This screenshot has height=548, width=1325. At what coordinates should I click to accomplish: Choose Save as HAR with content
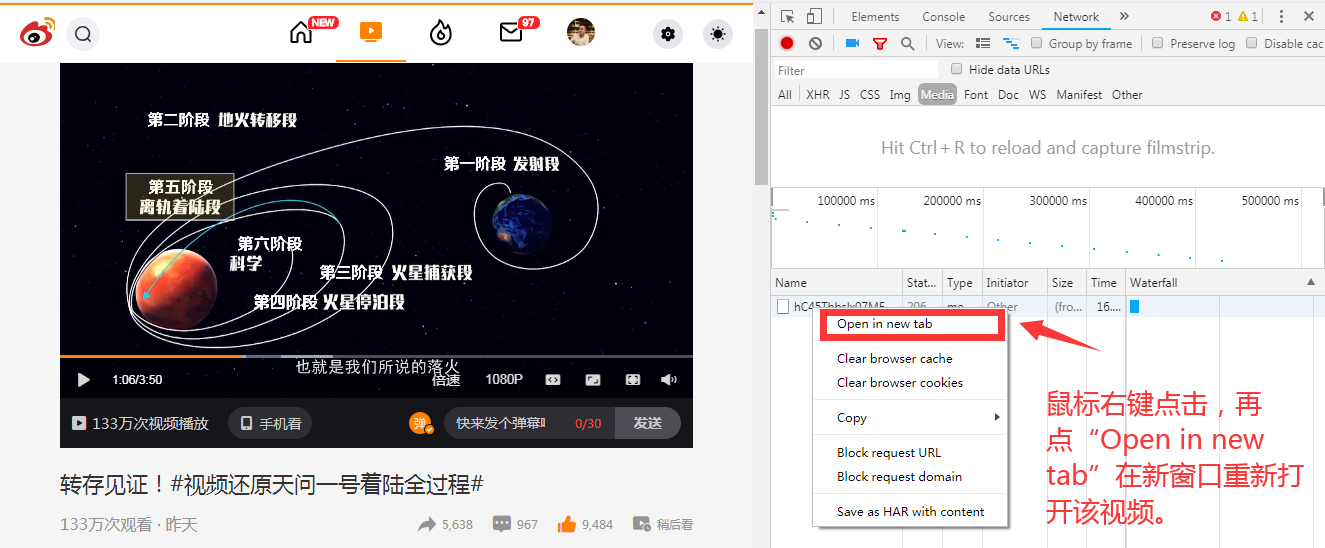[910, 512]
